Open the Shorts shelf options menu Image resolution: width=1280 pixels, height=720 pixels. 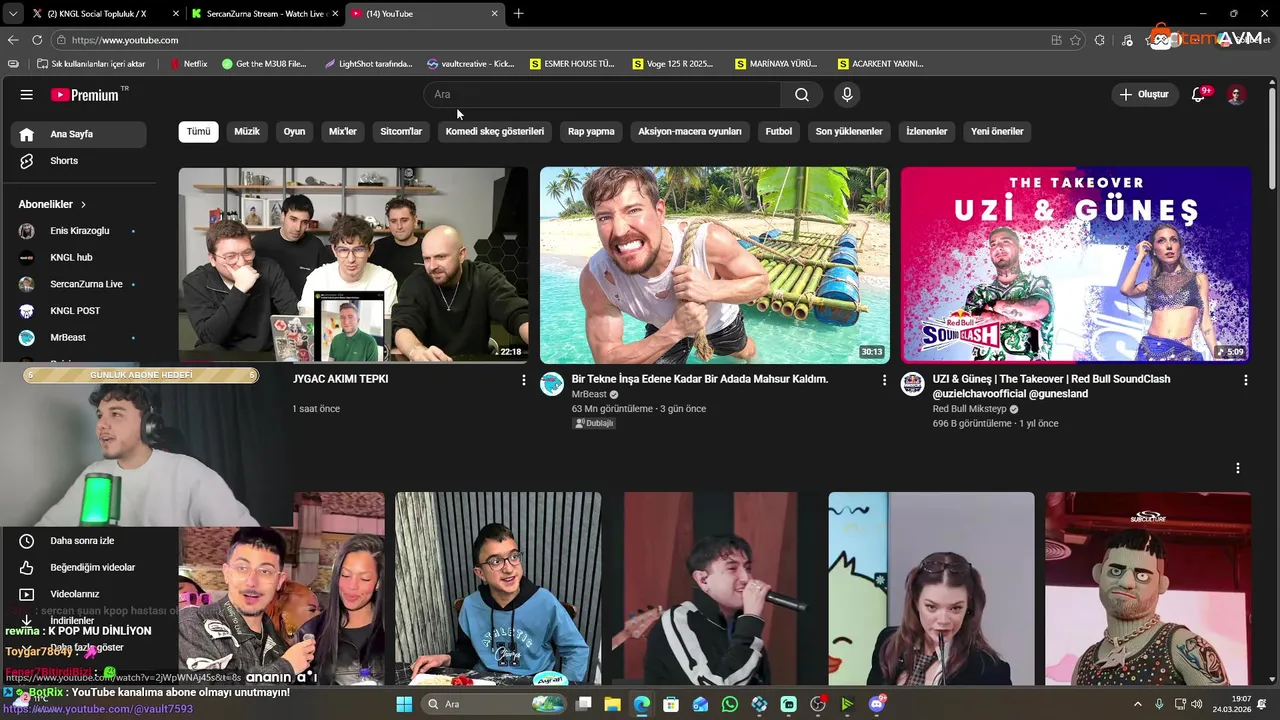1237,468
